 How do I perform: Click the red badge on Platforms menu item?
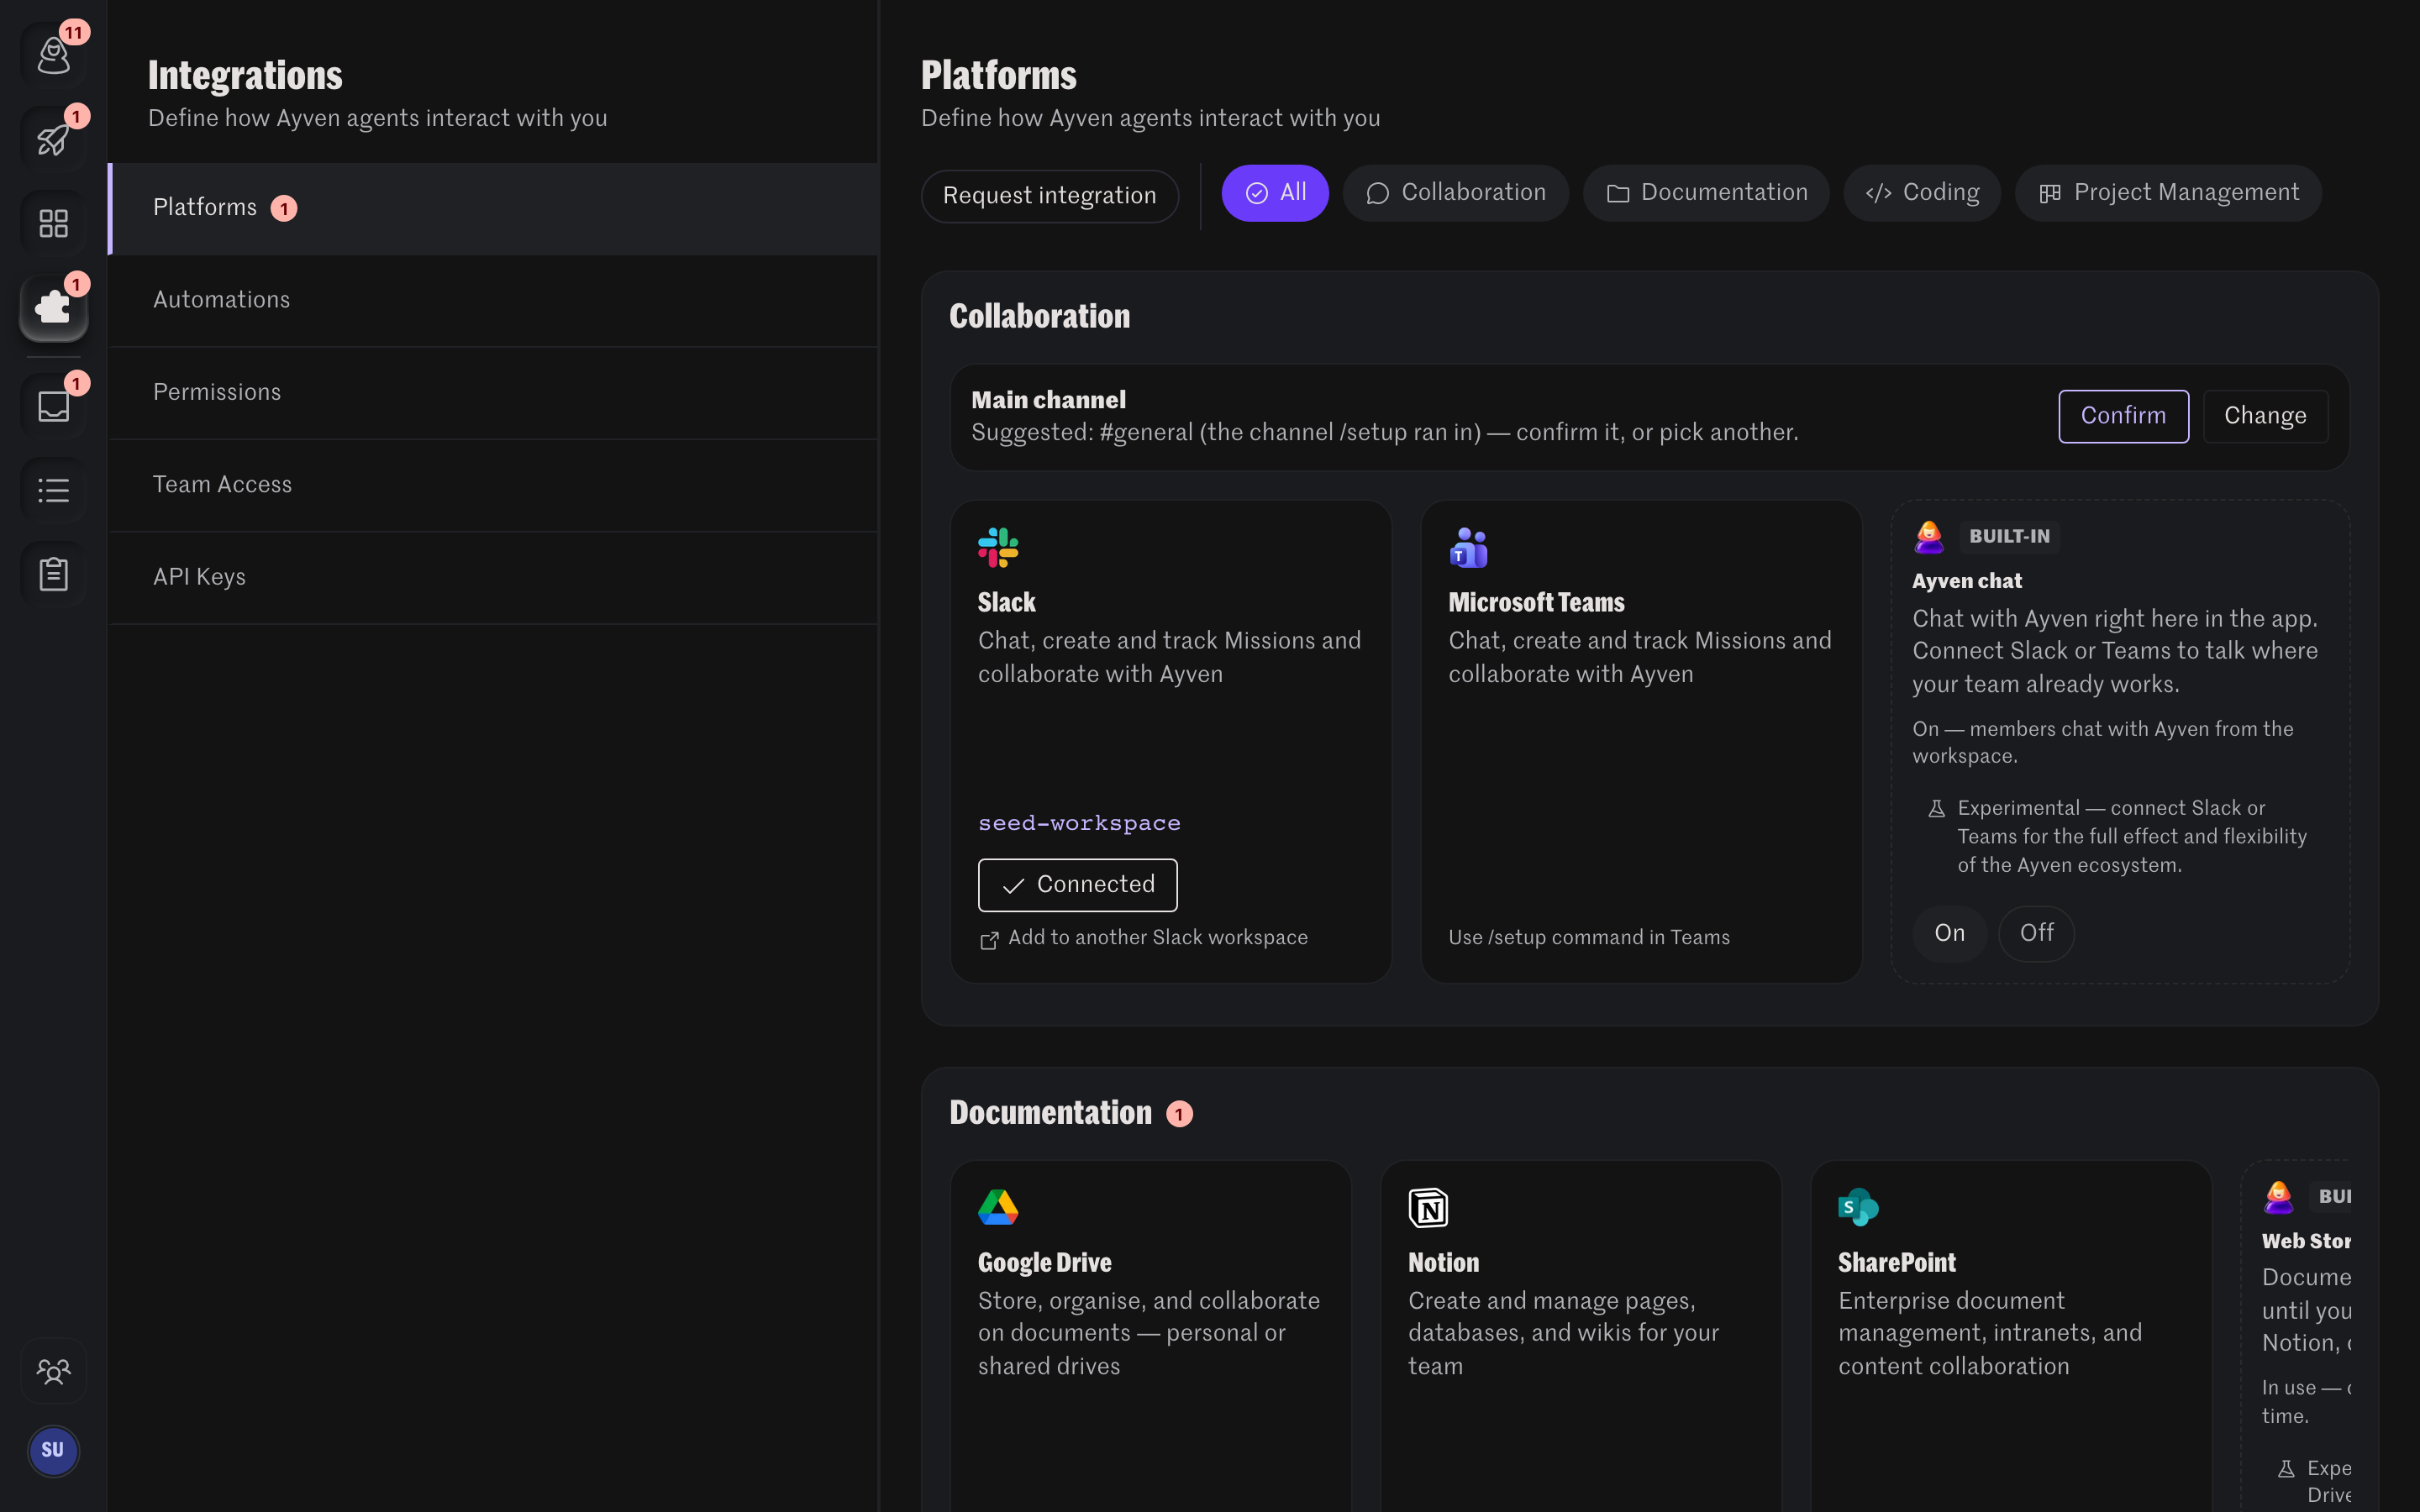pos(284,208)
